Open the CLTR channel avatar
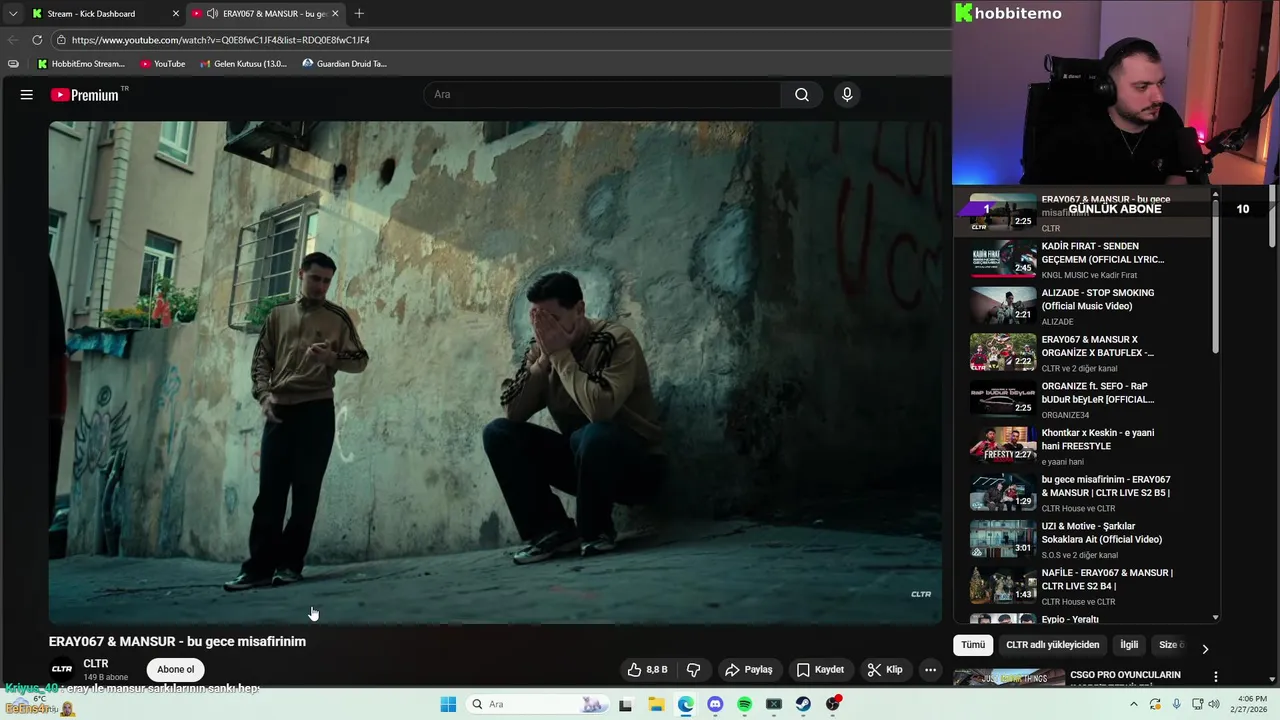The height and width of the screenshot is (720, 1280). tap(62, 669)
